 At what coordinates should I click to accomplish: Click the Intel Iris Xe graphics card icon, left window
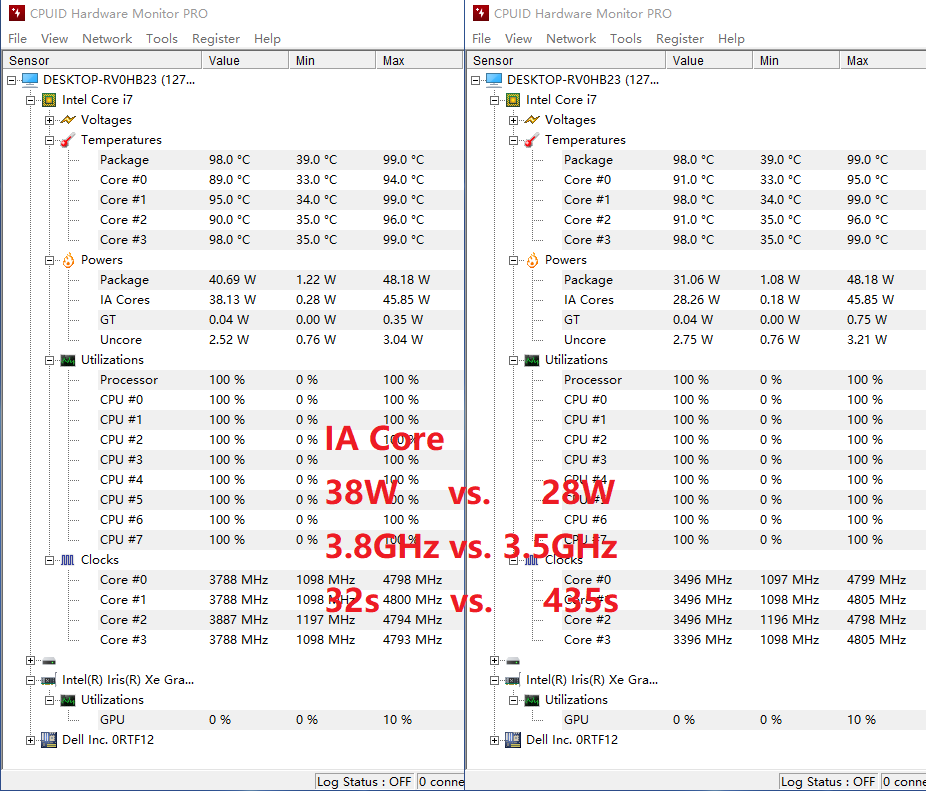pos(48,680)
